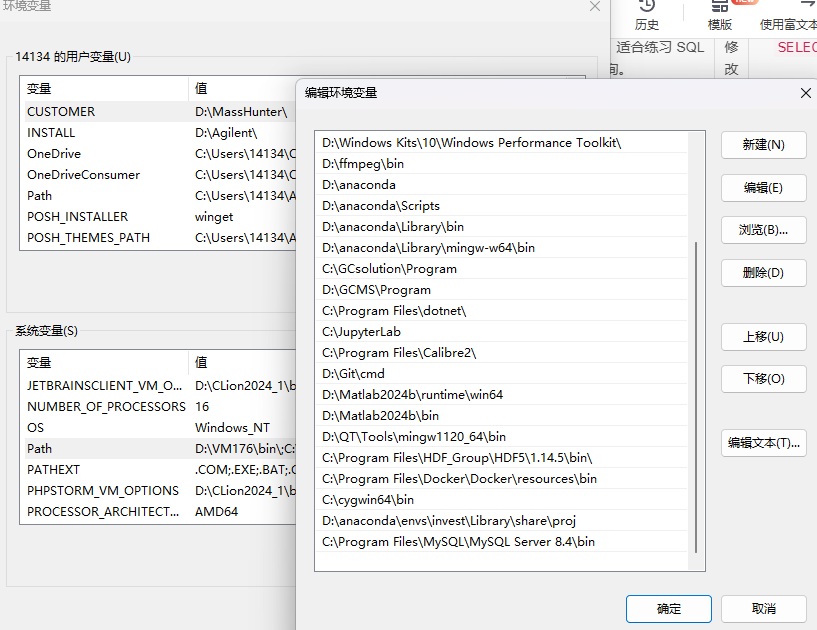
Task: Select the OS system variable row
Action: [x=158, y=428]
